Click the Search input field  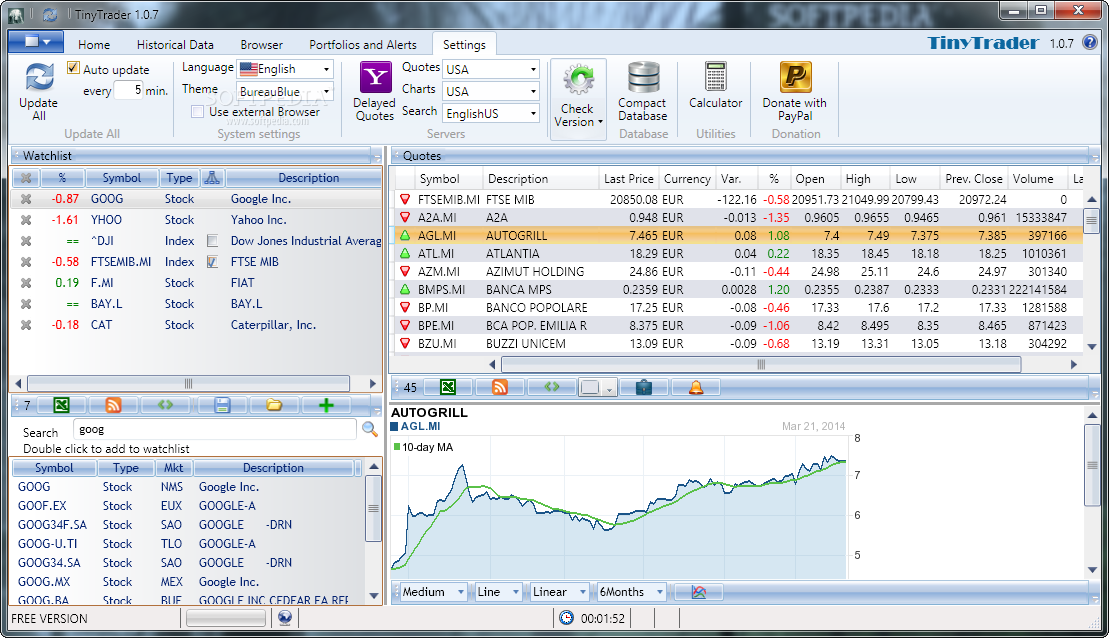pos(215,429)
